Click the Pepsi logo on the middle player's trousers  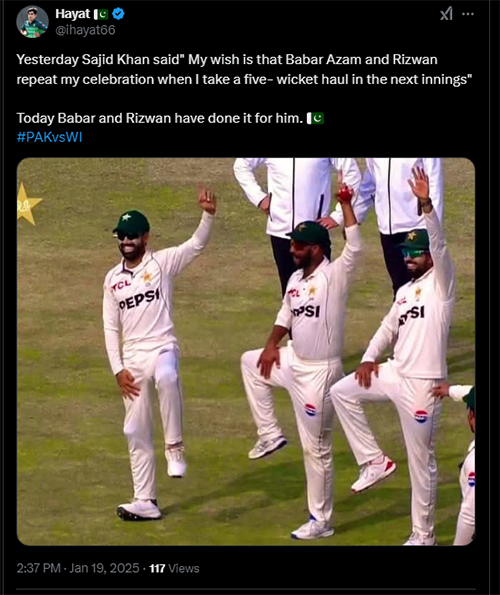pos(310,410)
